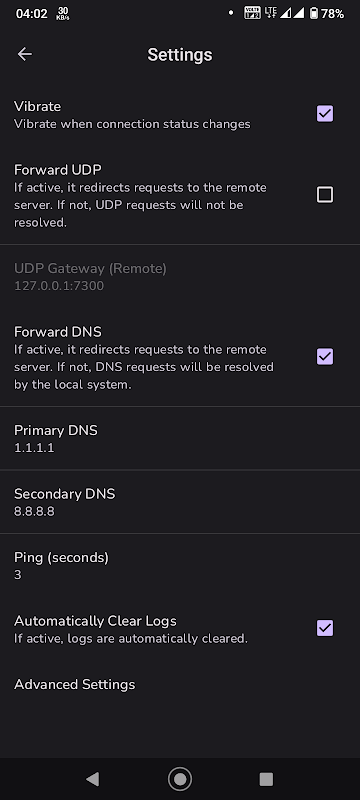Uncheck the Vibrate checkbox
Image resolution: width=360 pixels, height=800 pixels.
(x=325, y=113)
